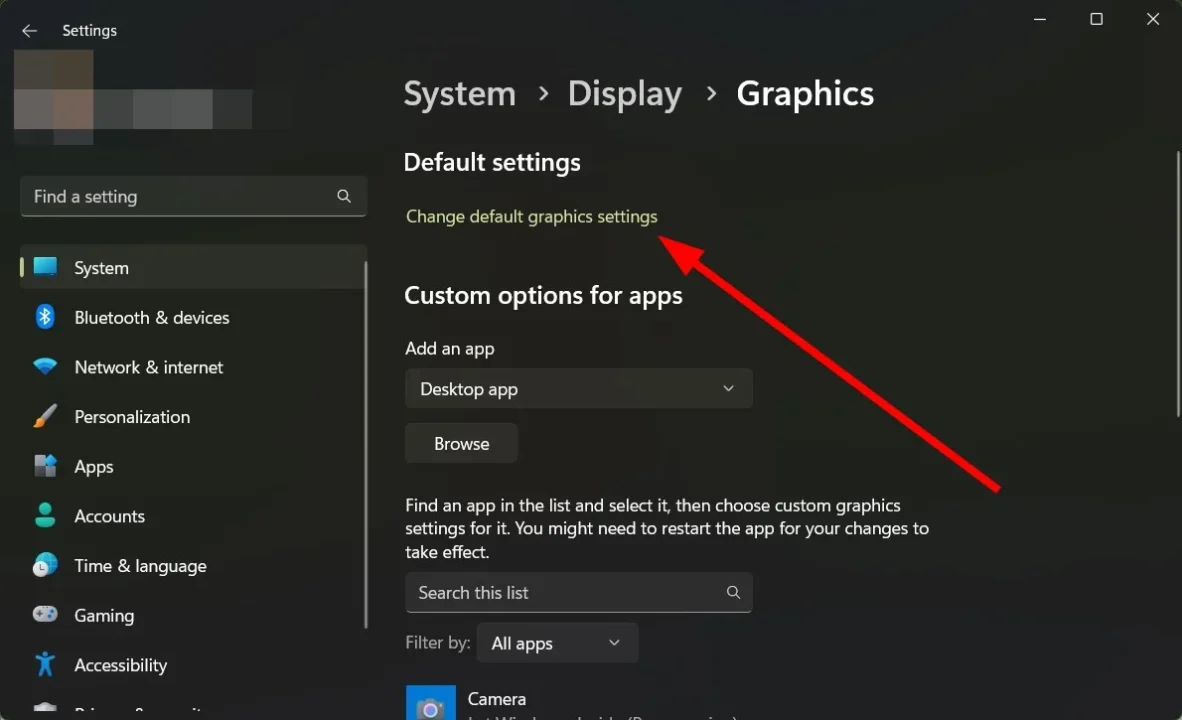Select System in the sidebar
The height and width of the screenshot is (720, 1182).
100,267
